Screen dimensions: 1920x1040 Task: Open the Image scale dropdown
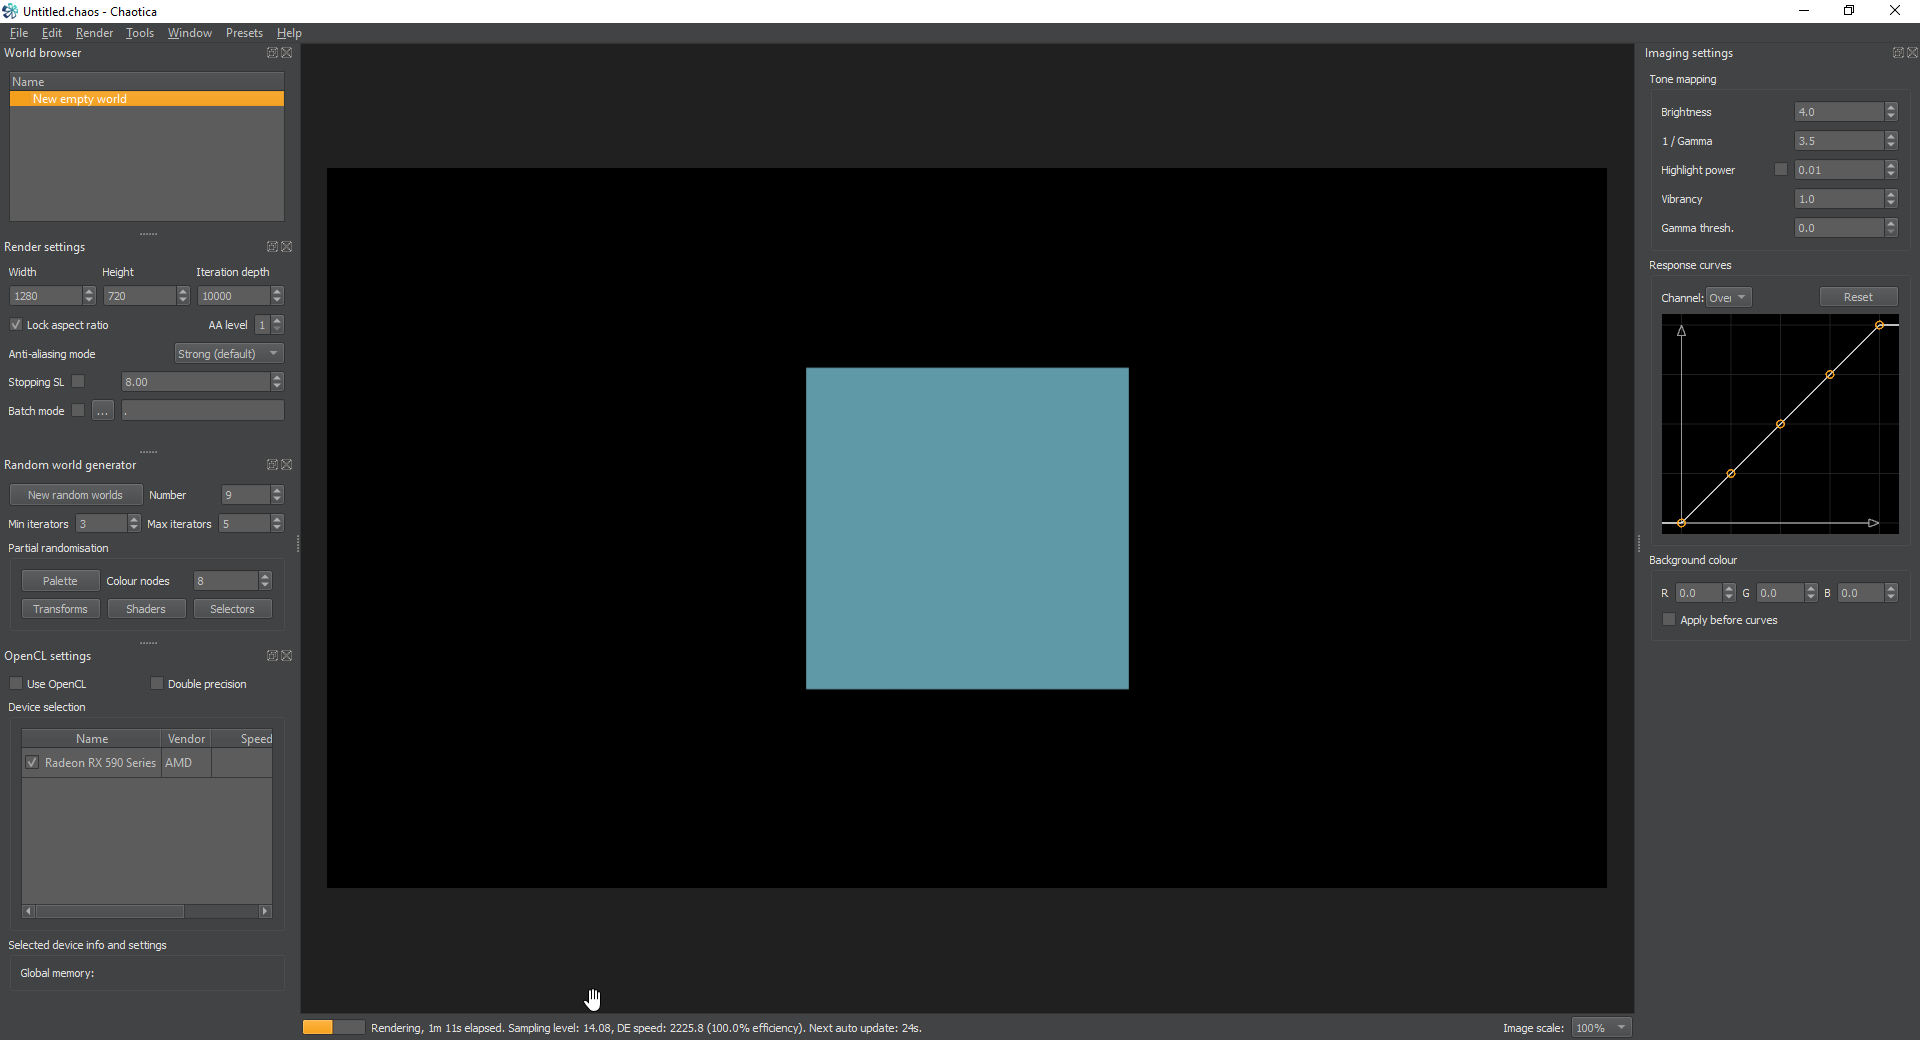[x=1601, y=1028]
